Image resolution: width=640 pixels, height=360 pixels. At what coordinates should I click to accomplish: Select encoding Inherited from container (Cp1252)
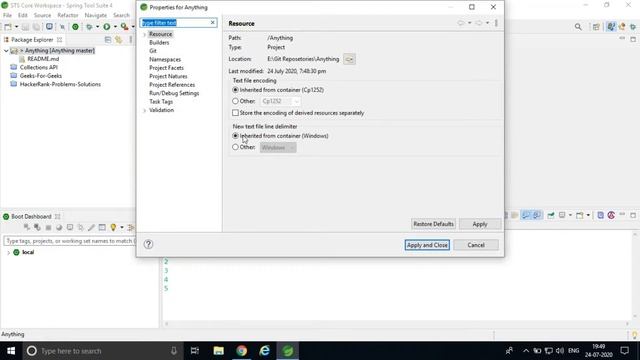pos(236,90)
